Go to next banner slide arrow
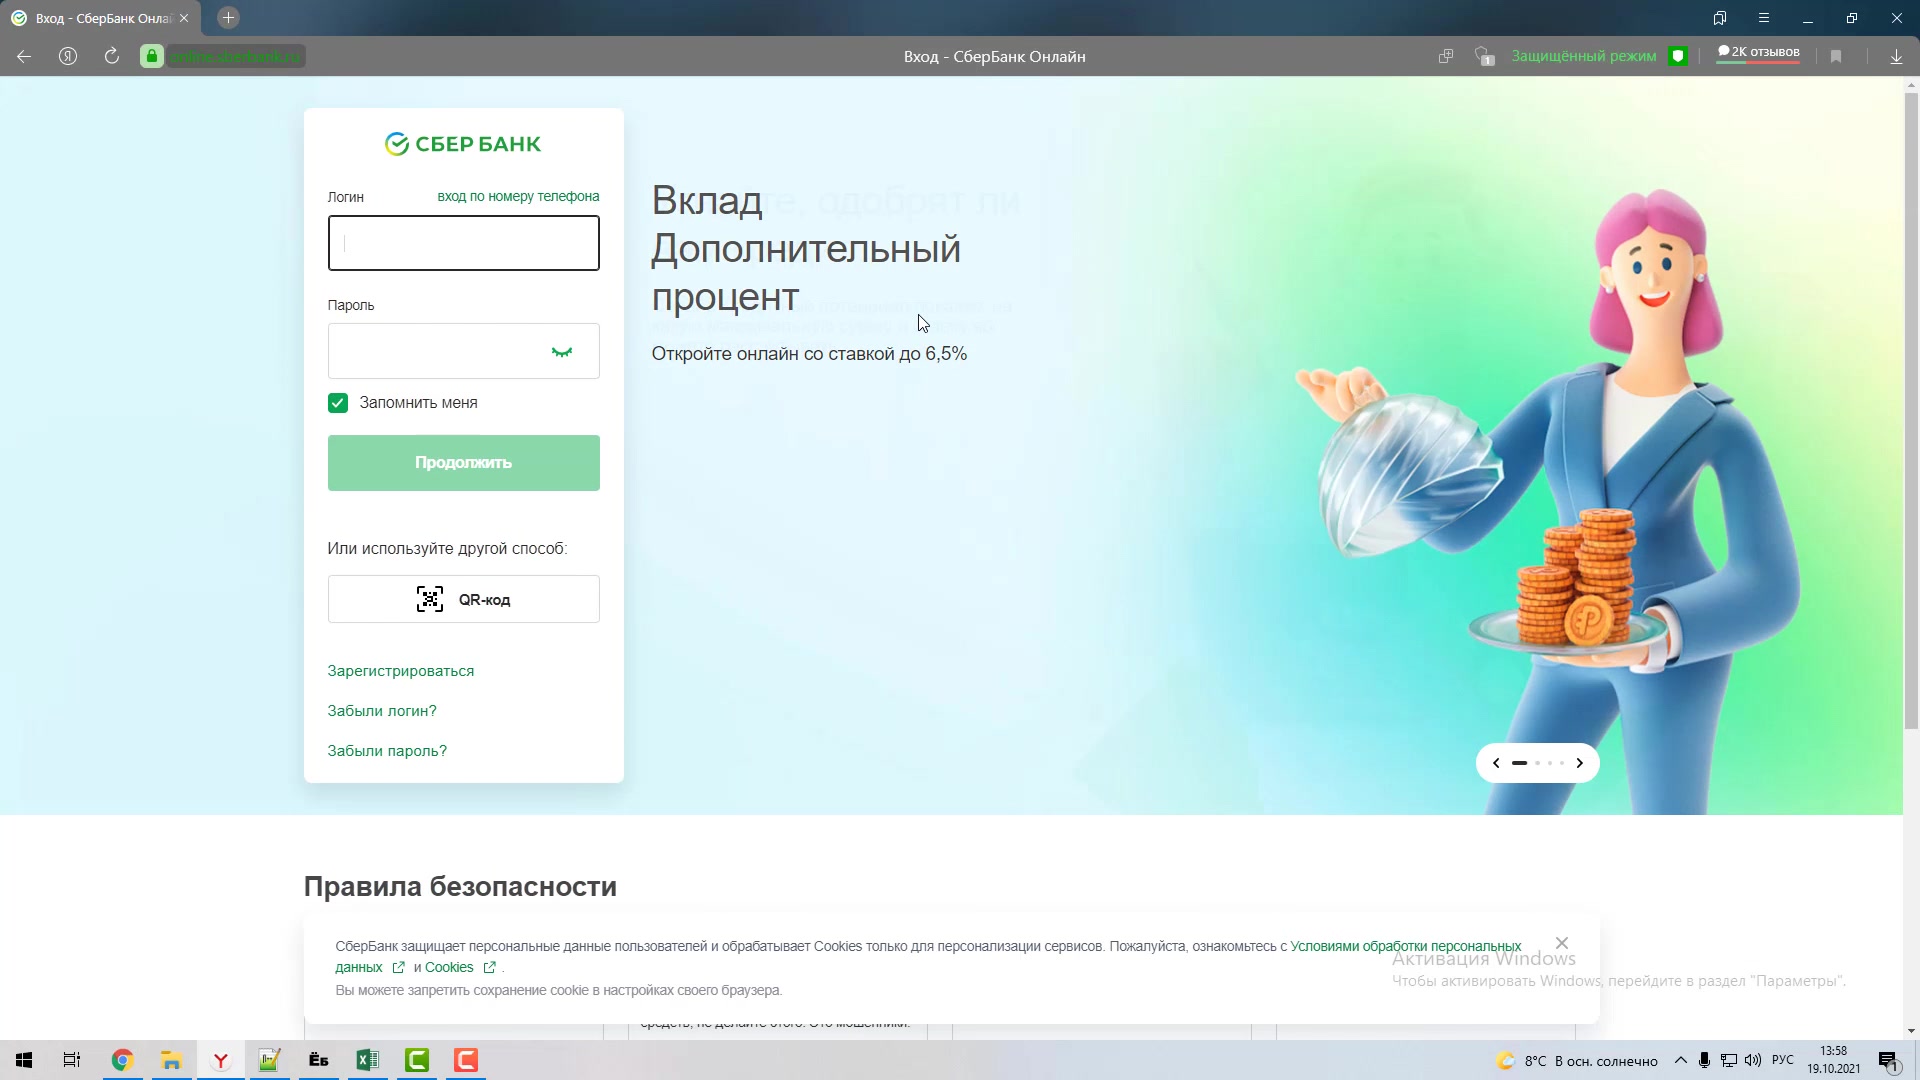This screenshot has height=1080, width=1920. point(1580,763)
